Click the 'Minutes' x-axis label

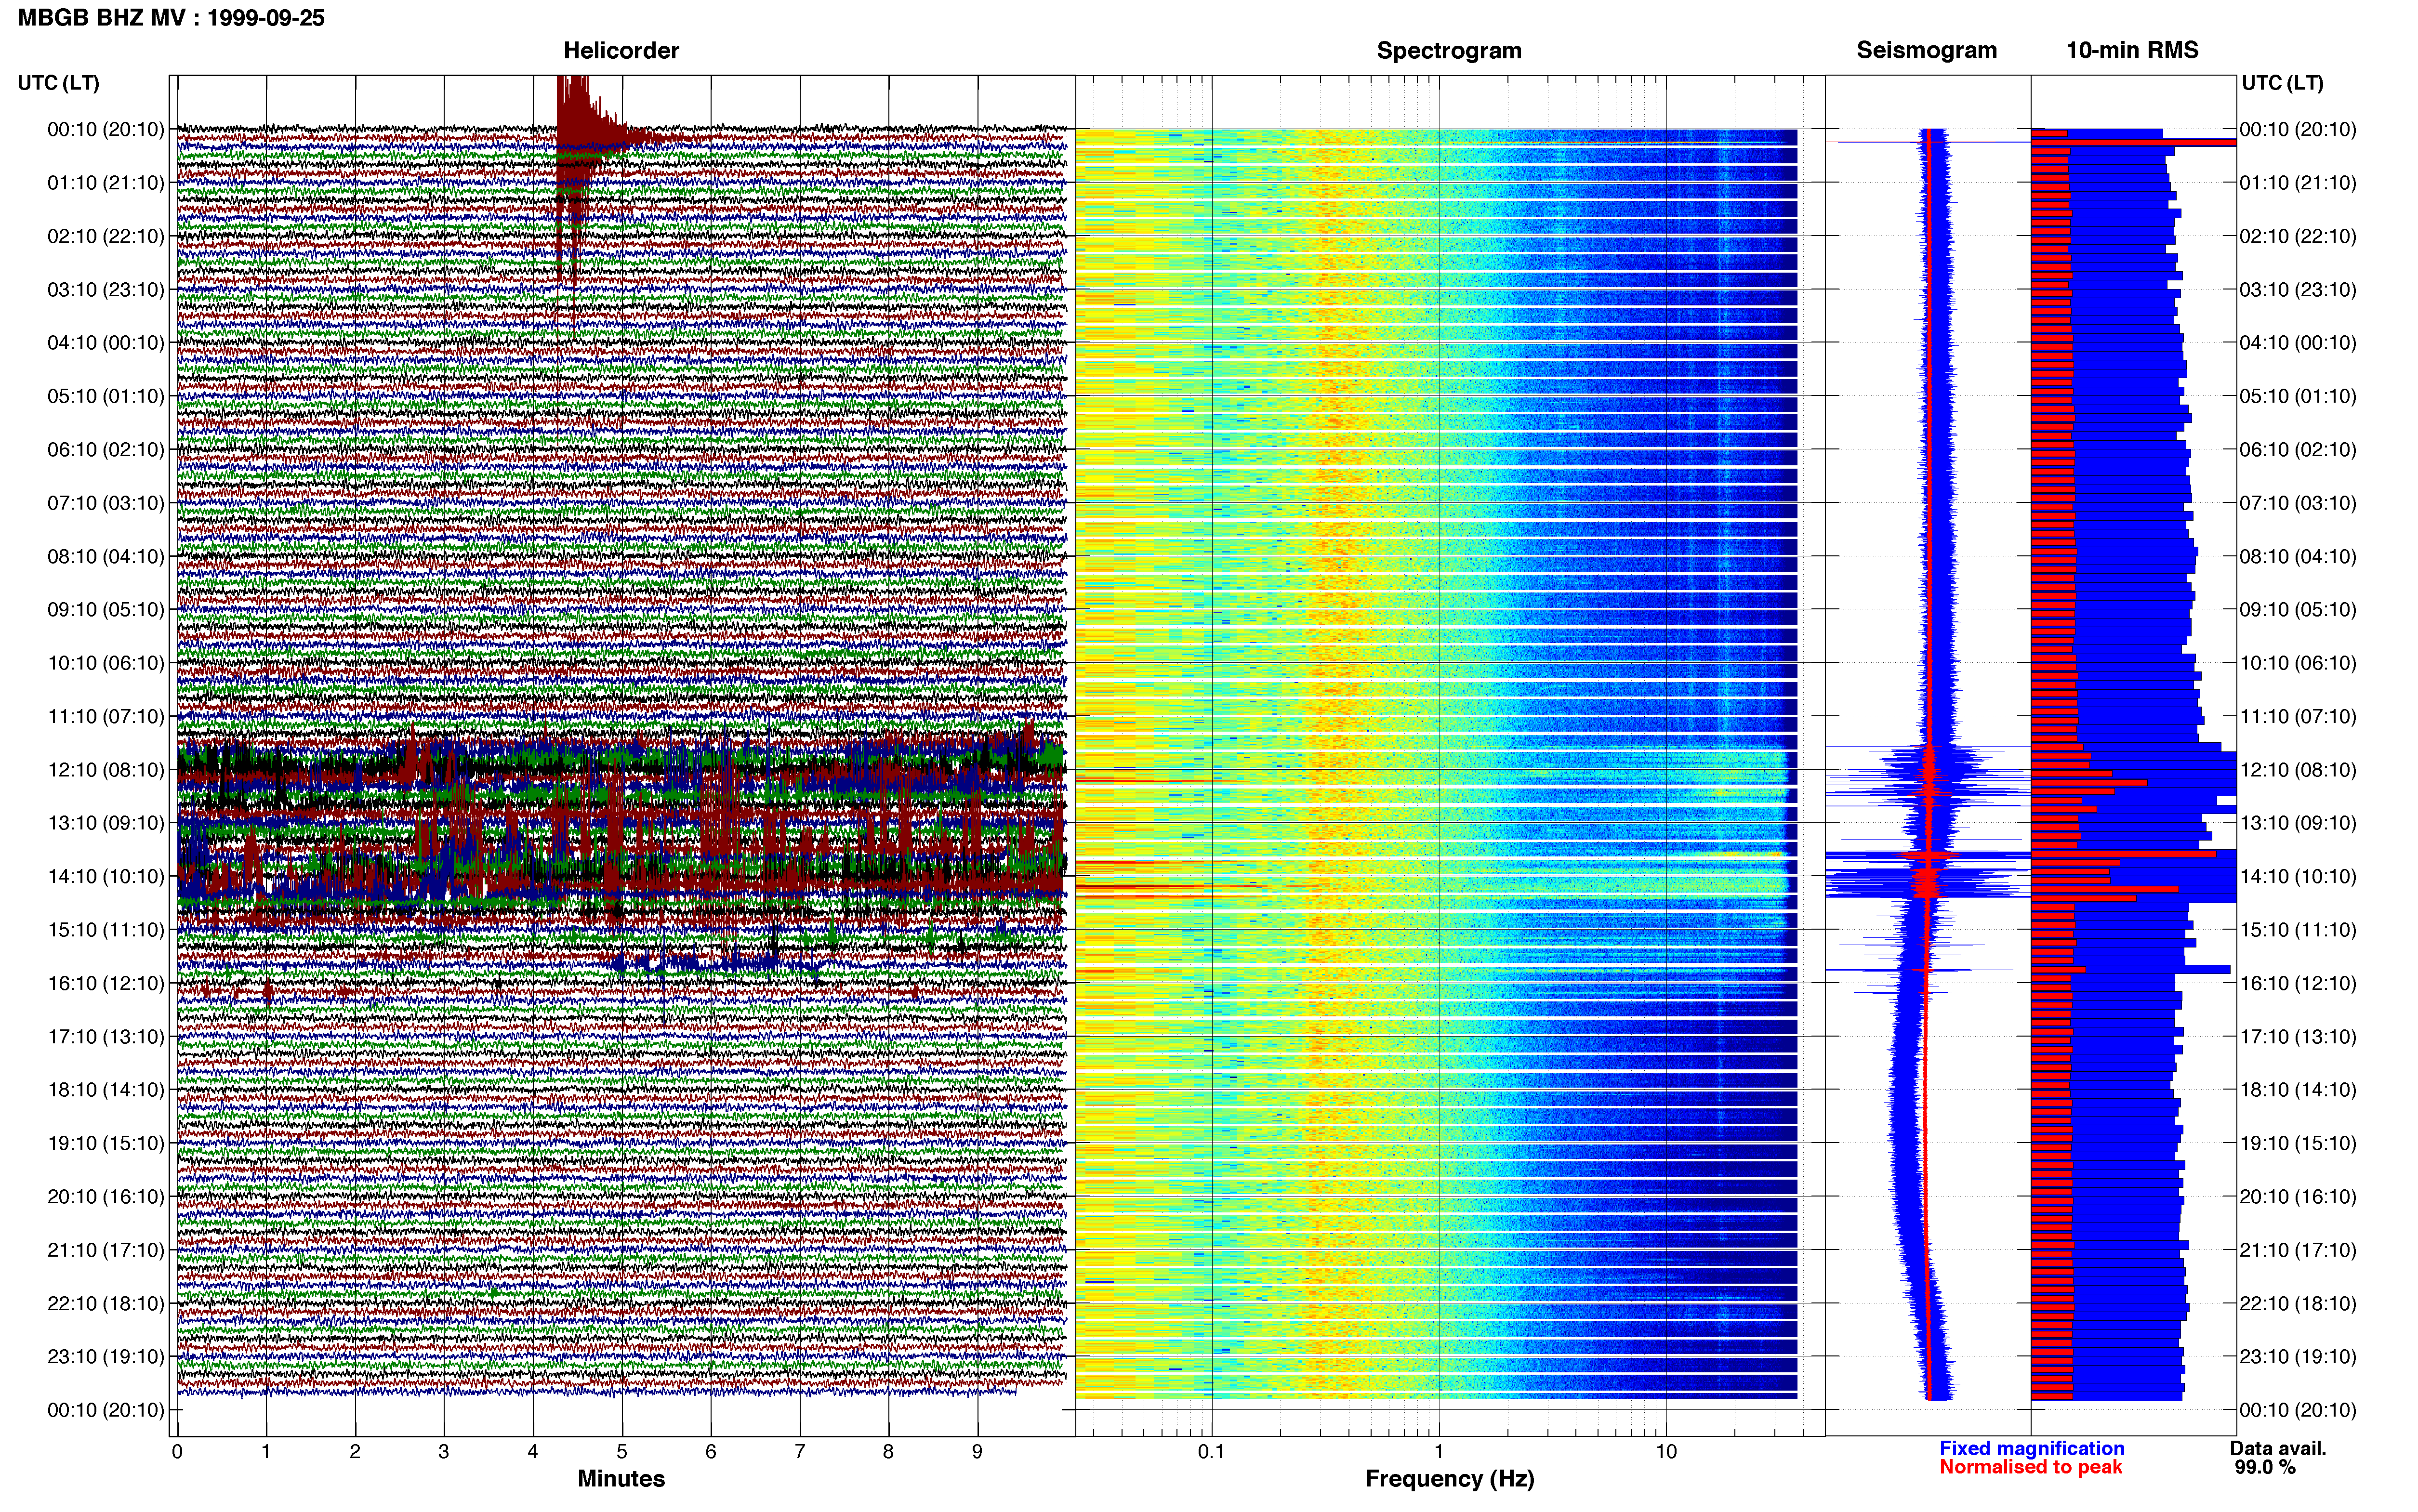point(621,1478)
